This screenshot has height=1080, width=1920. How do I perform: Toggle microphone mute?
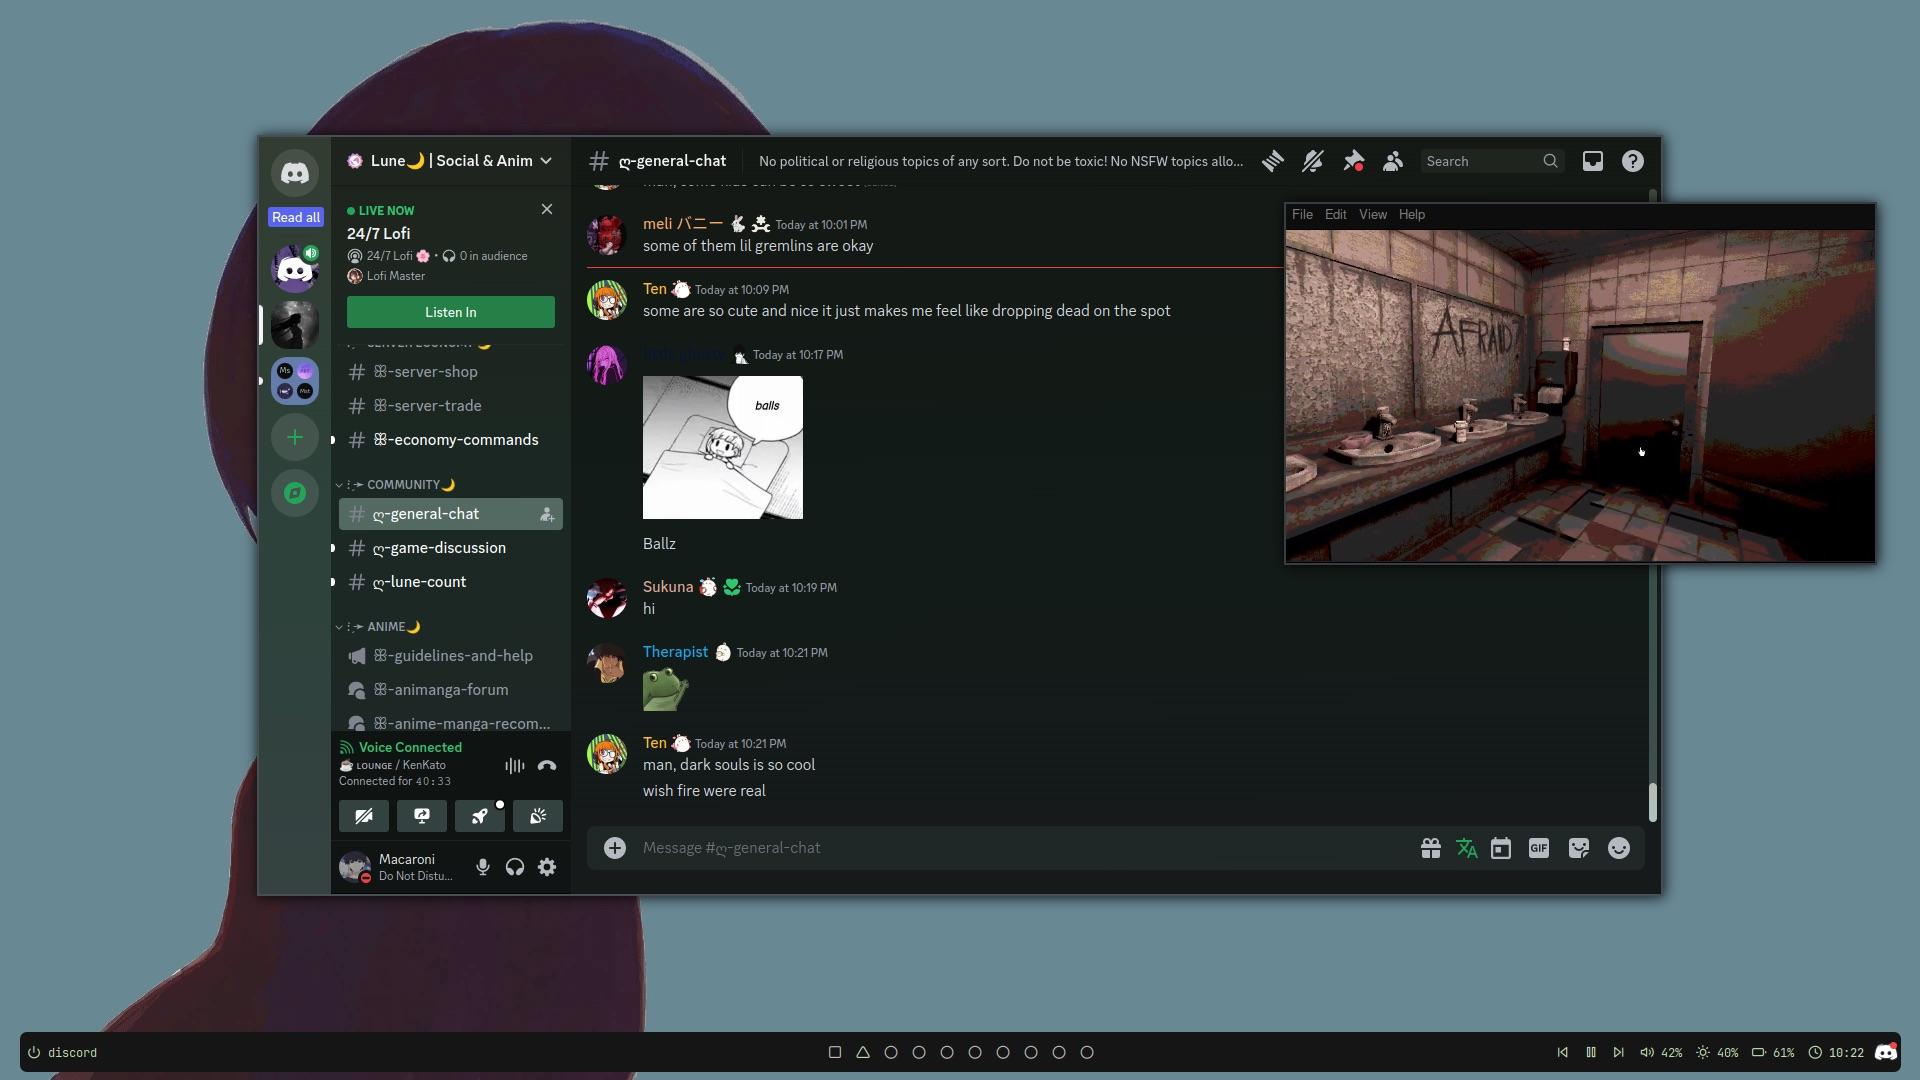[x=483, y=867]
